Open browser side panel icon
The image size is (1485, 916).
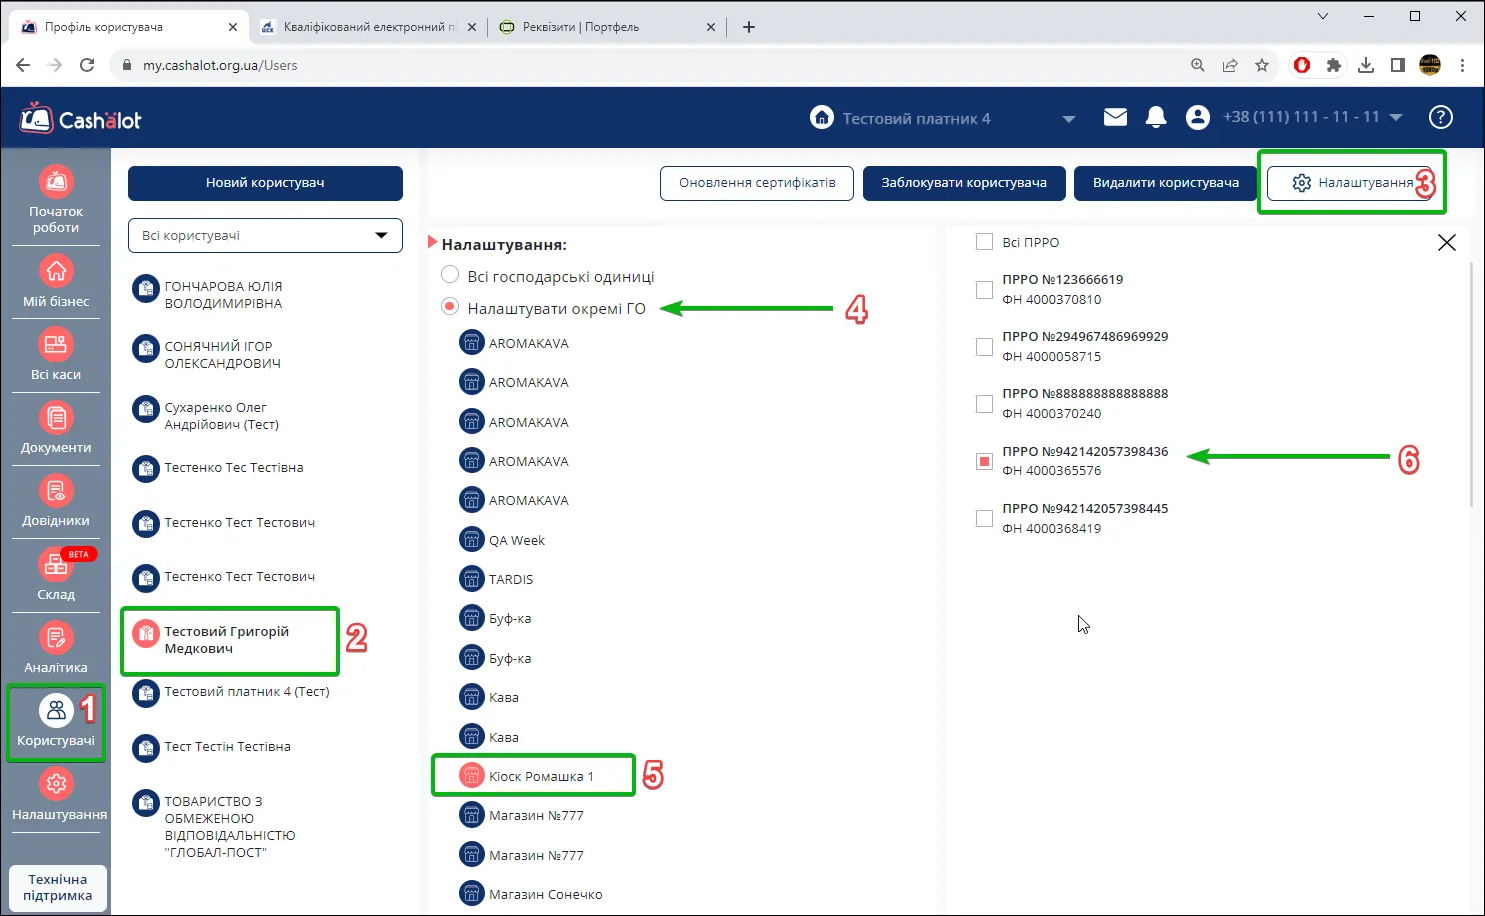point(1397,65)
